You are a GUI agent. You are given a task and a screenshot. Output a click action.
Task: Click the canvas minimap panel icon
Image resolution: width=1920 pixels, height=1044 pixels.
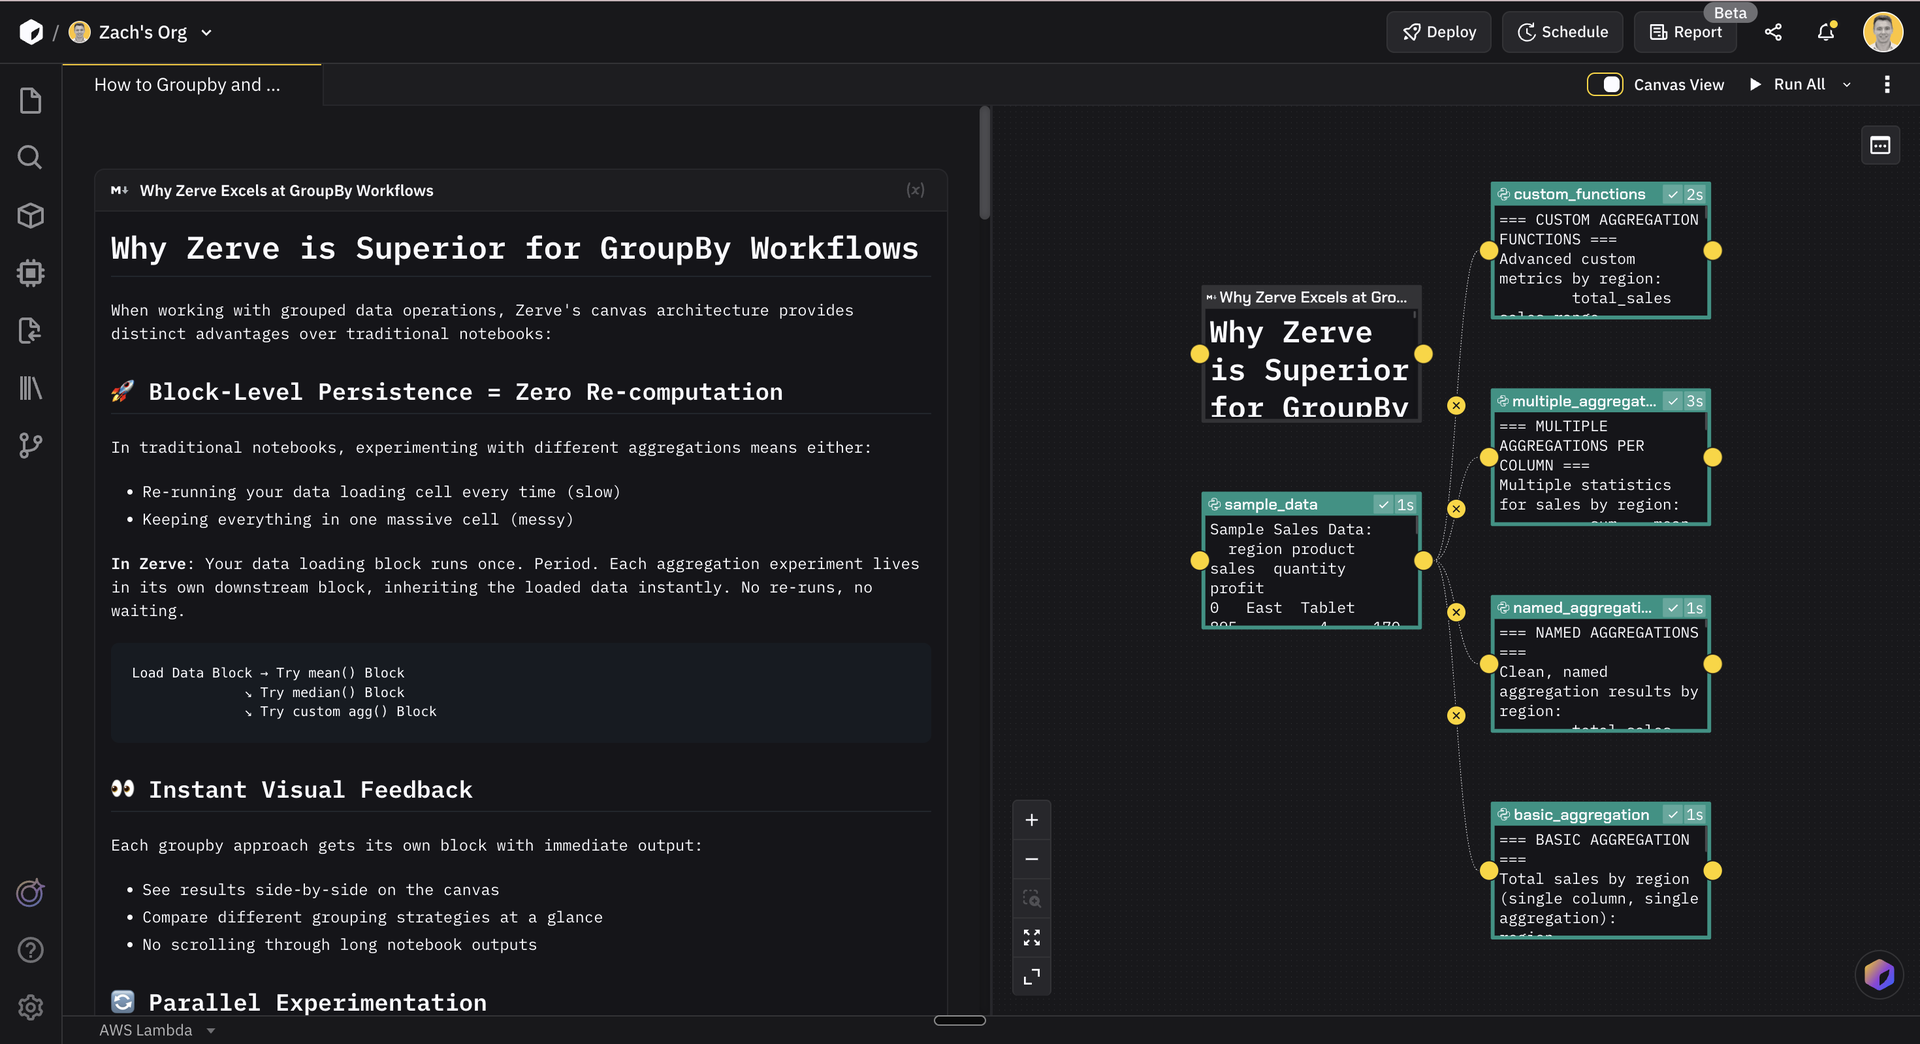coord(1880,146)
